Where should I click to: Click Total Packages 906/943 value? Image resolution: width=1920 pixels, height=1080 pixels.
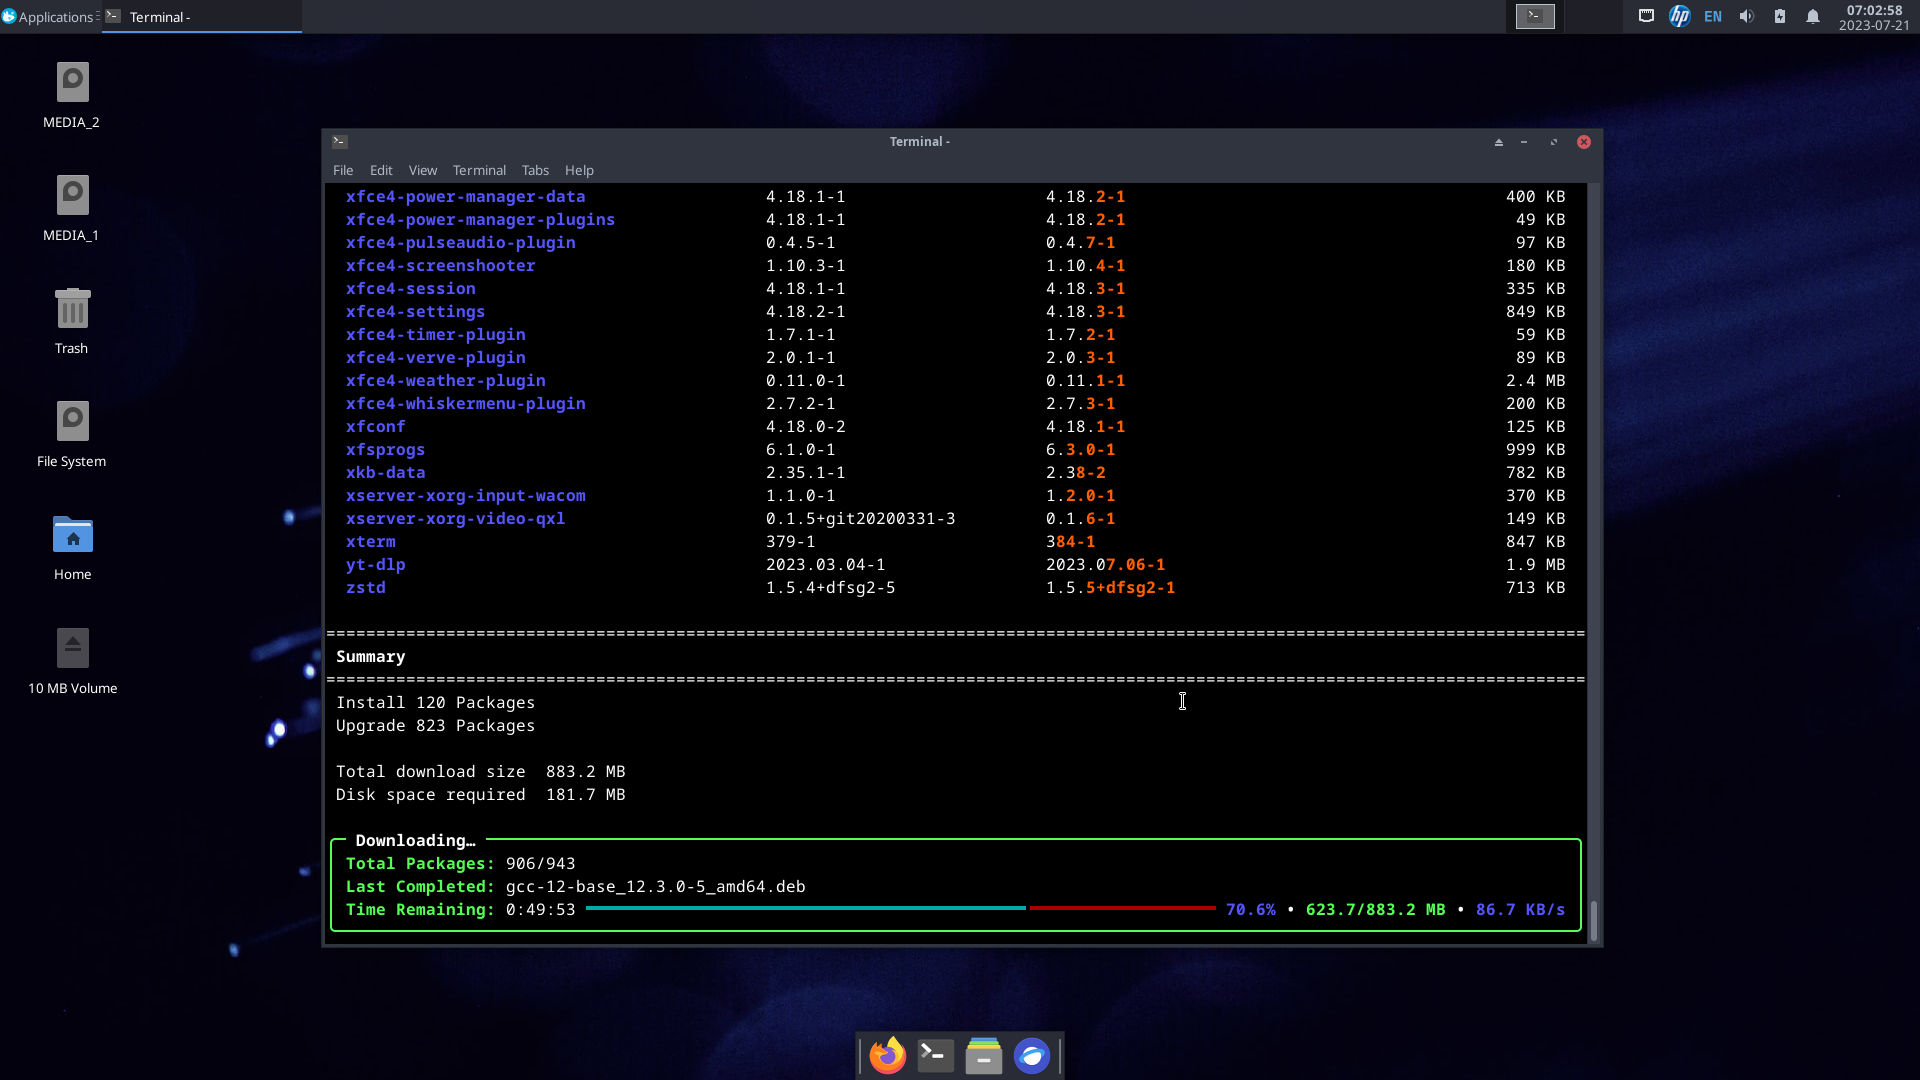point(541,864)
